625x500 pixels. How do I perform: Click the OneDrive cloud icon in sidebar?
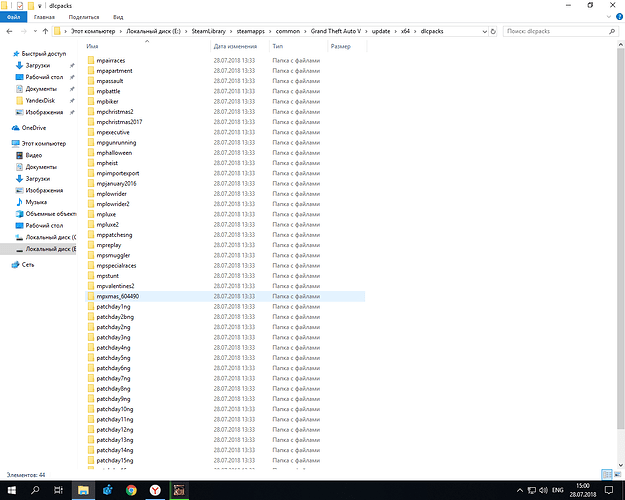14,128
